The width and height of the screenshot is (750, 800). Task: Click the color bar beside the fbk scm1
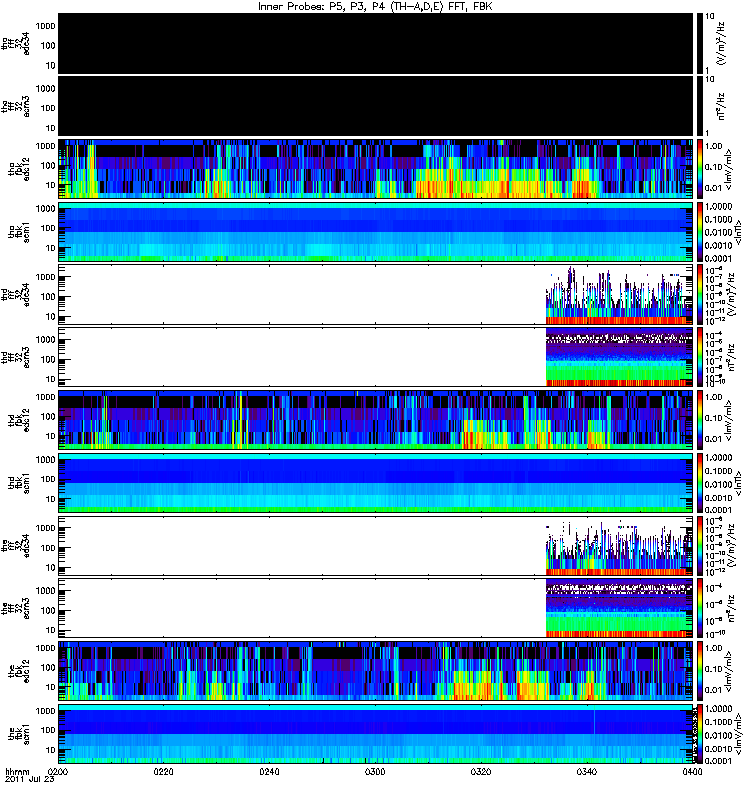(700, 734)
